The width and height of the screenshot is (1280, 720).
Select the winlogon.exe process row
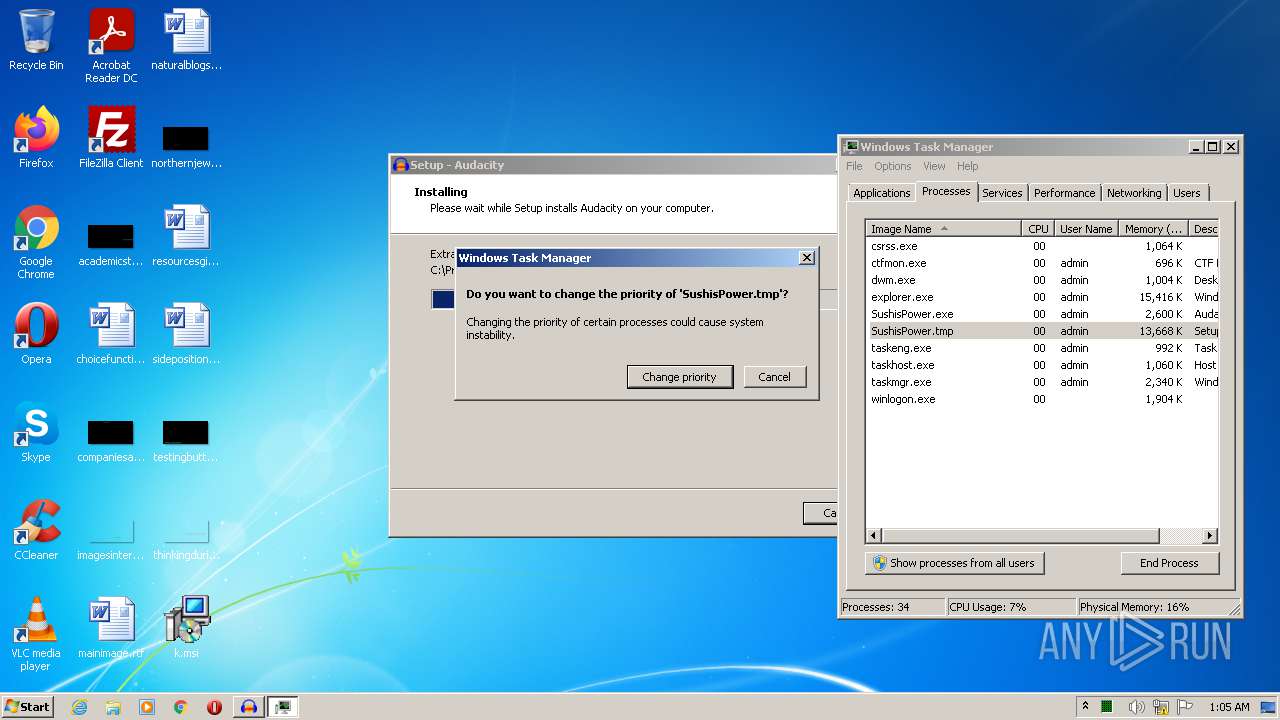pos(1042,399)
